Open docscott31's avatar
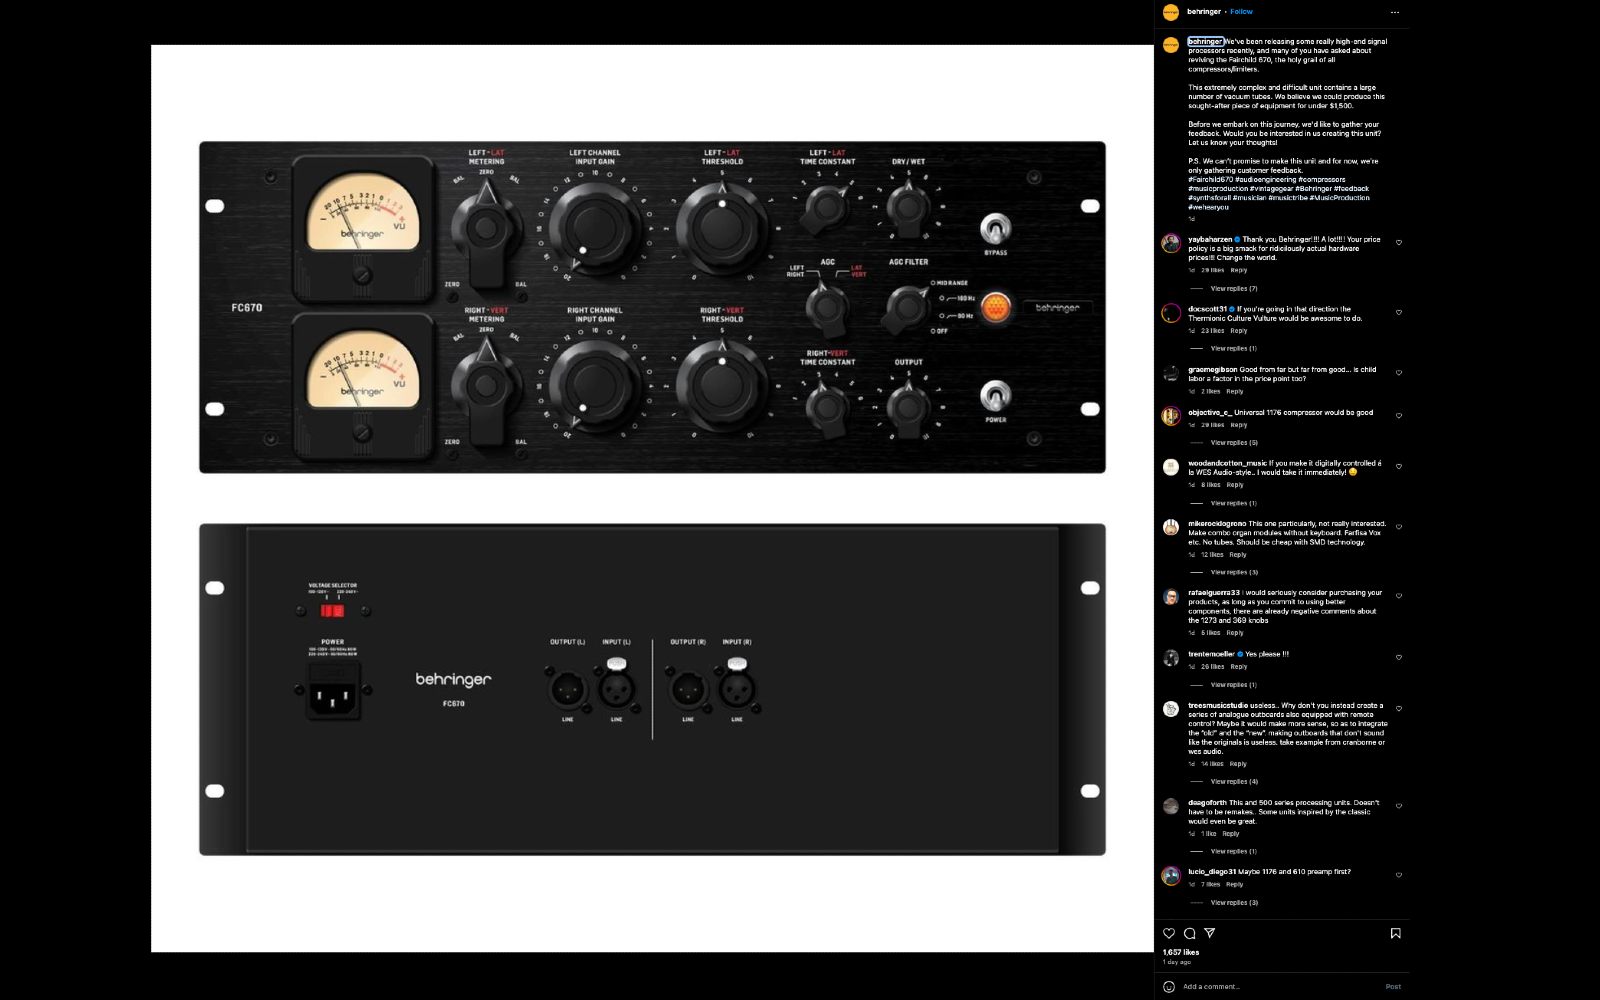The image size is (1600, 1000). pyautogui.click(x=1170, y=313)
